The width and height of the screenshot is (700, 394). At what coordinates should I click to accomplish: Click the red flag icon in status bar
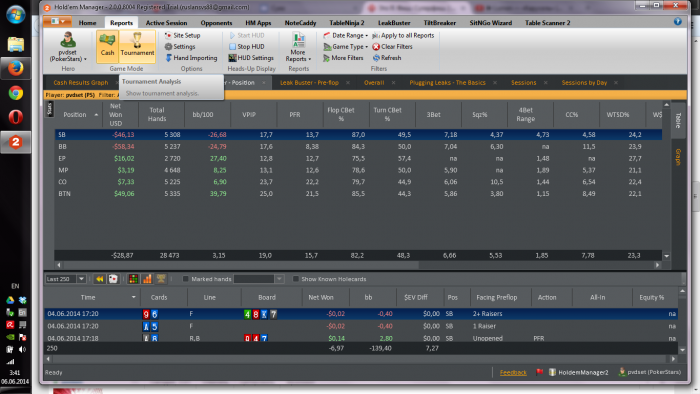click(x=539, y=372)
